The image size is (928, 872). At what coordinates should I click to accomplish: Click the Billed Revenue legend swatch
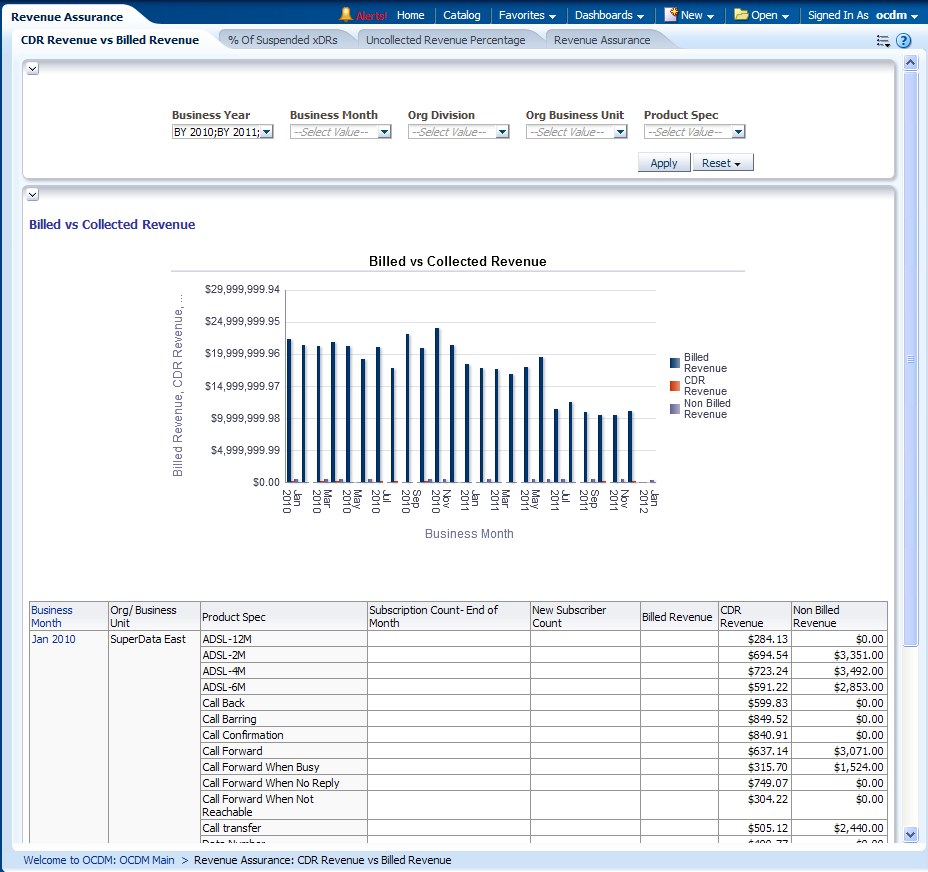pos(675,363)
